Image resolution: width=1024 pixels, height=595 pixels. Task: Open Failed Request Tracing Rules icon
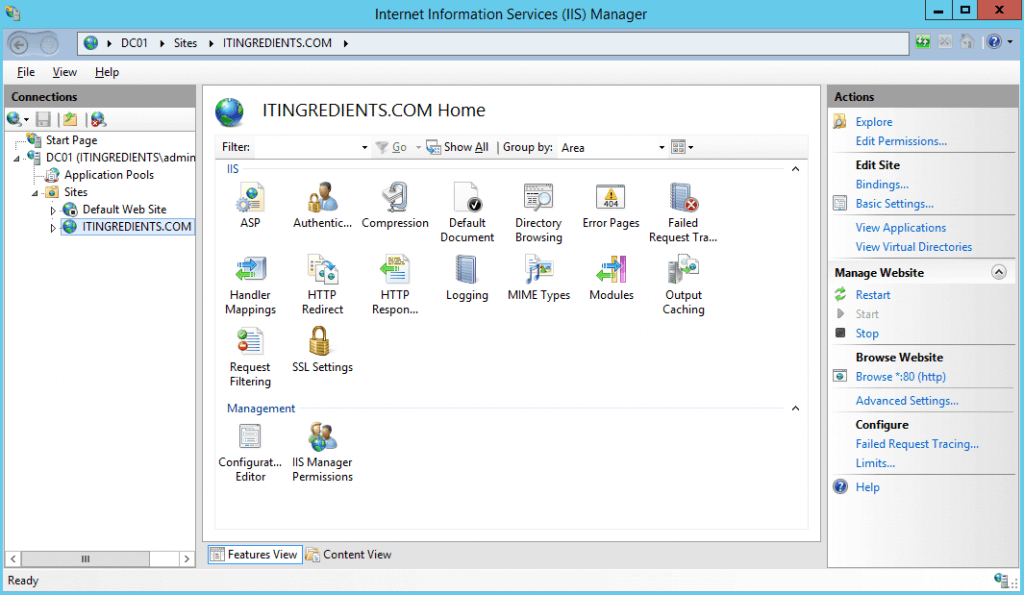pos(683,213)
